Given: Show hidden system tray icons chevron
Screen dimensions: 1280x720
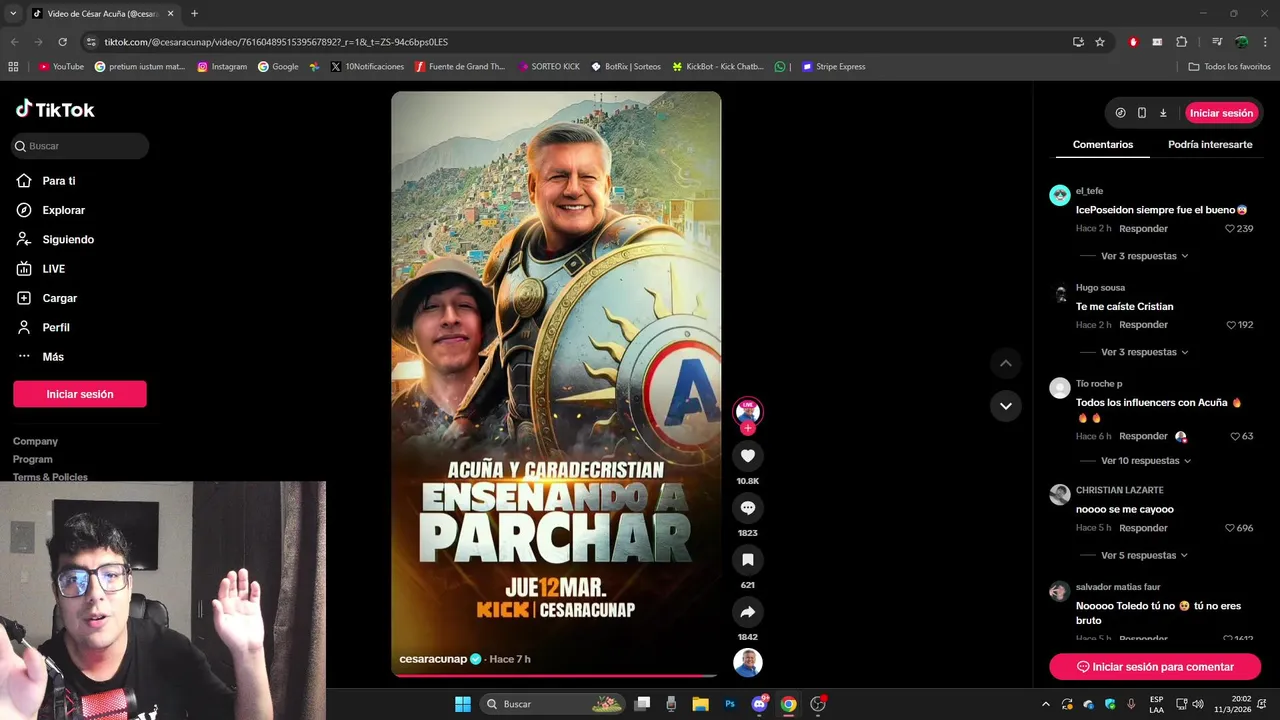Looking at the screenshot, I should 1046,704.
